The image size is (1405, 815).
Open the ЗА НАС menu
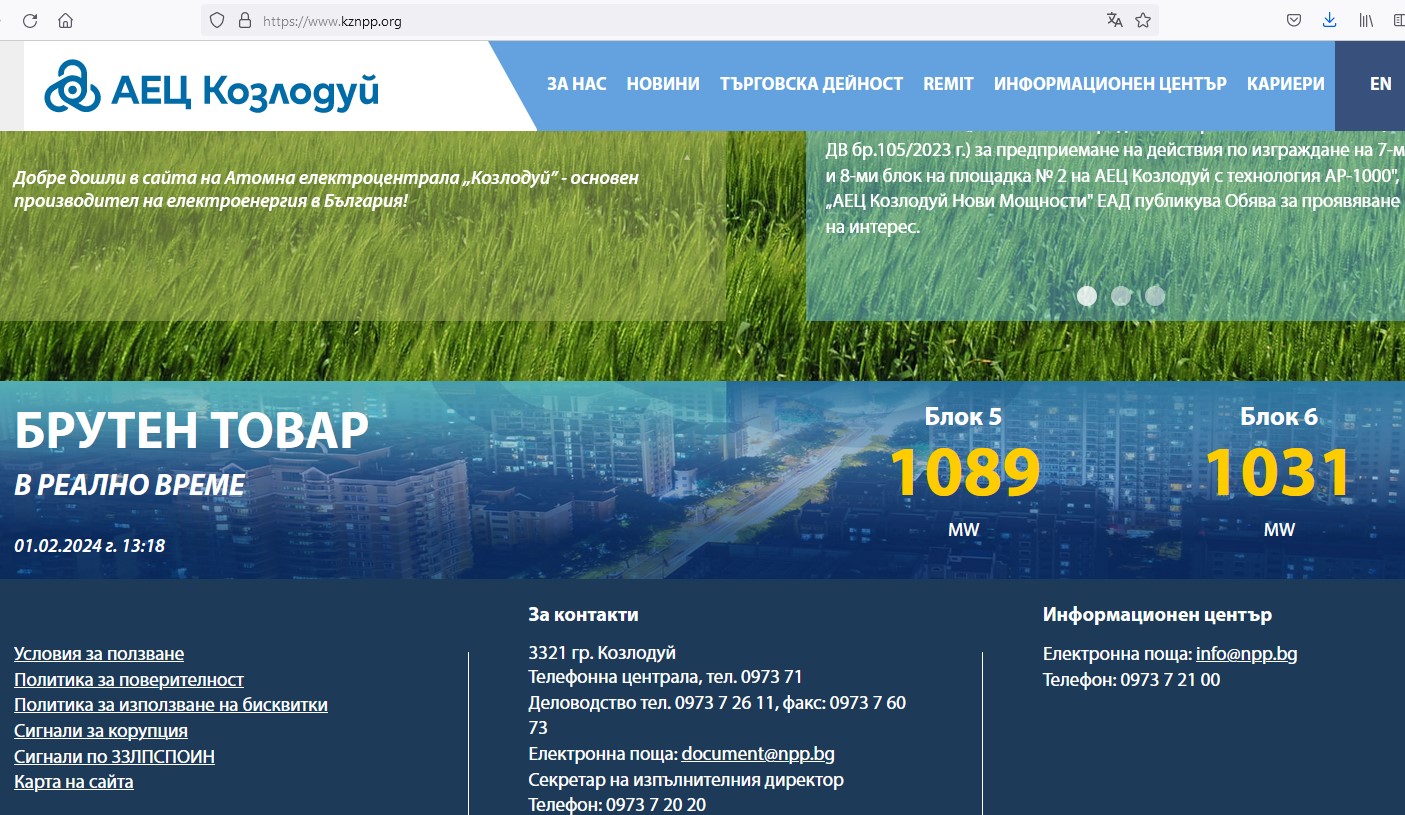576,84
